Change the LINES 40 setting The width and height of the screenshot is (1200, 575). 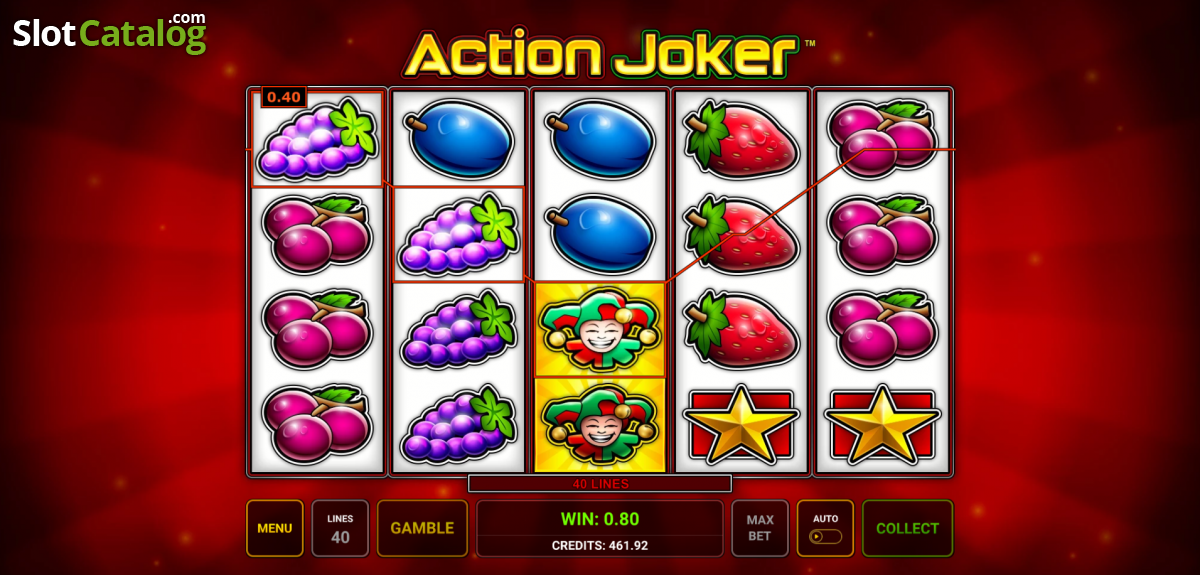340,528
